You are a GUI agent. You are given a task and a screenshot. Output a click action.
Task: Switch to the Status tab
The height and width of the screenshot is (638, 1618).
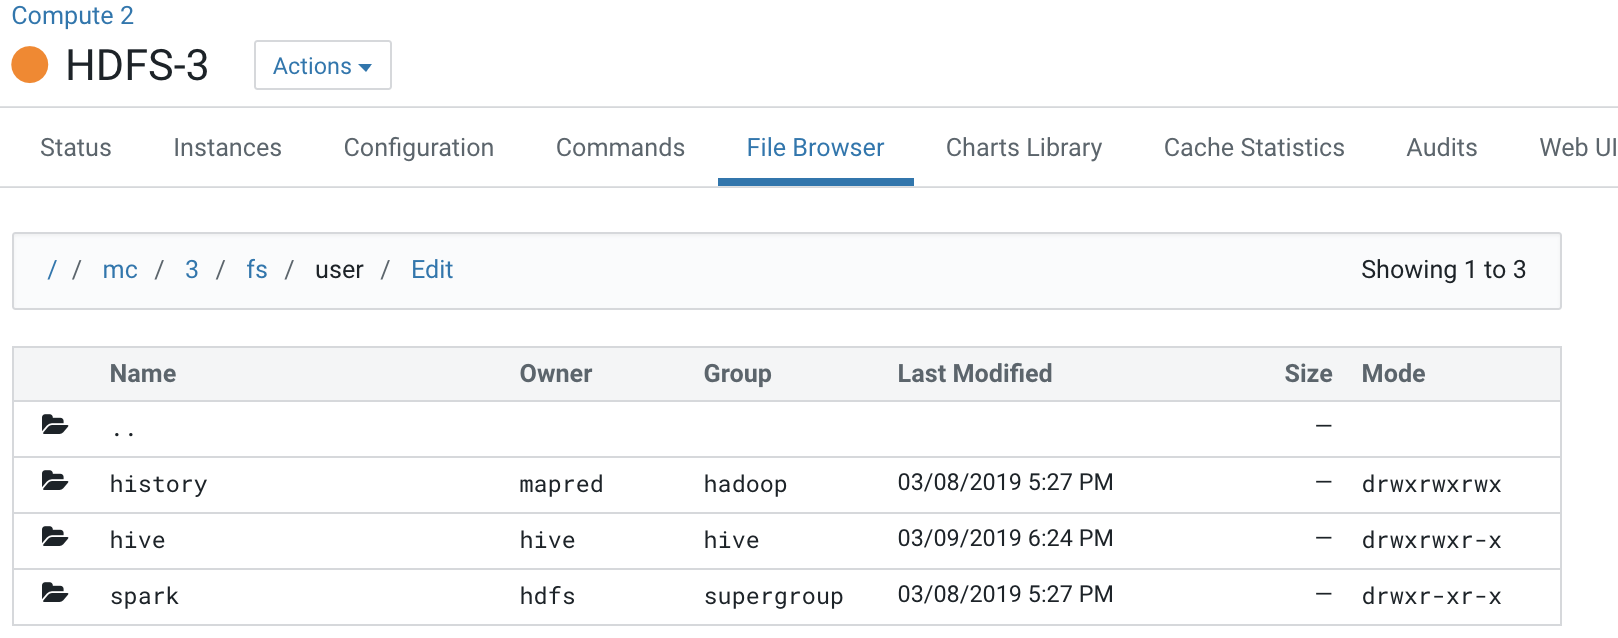click(x=76, y=148)
